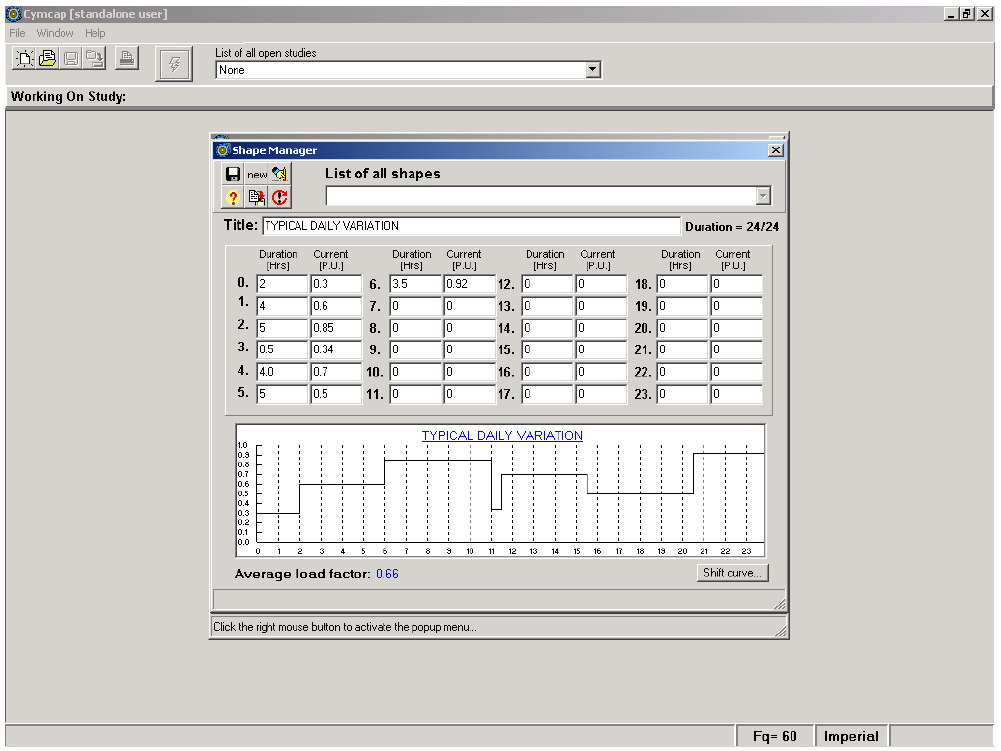The width and height of the screenshot is (1001, 751).
Task: Click row 18 Duration field
Action: 682,284
